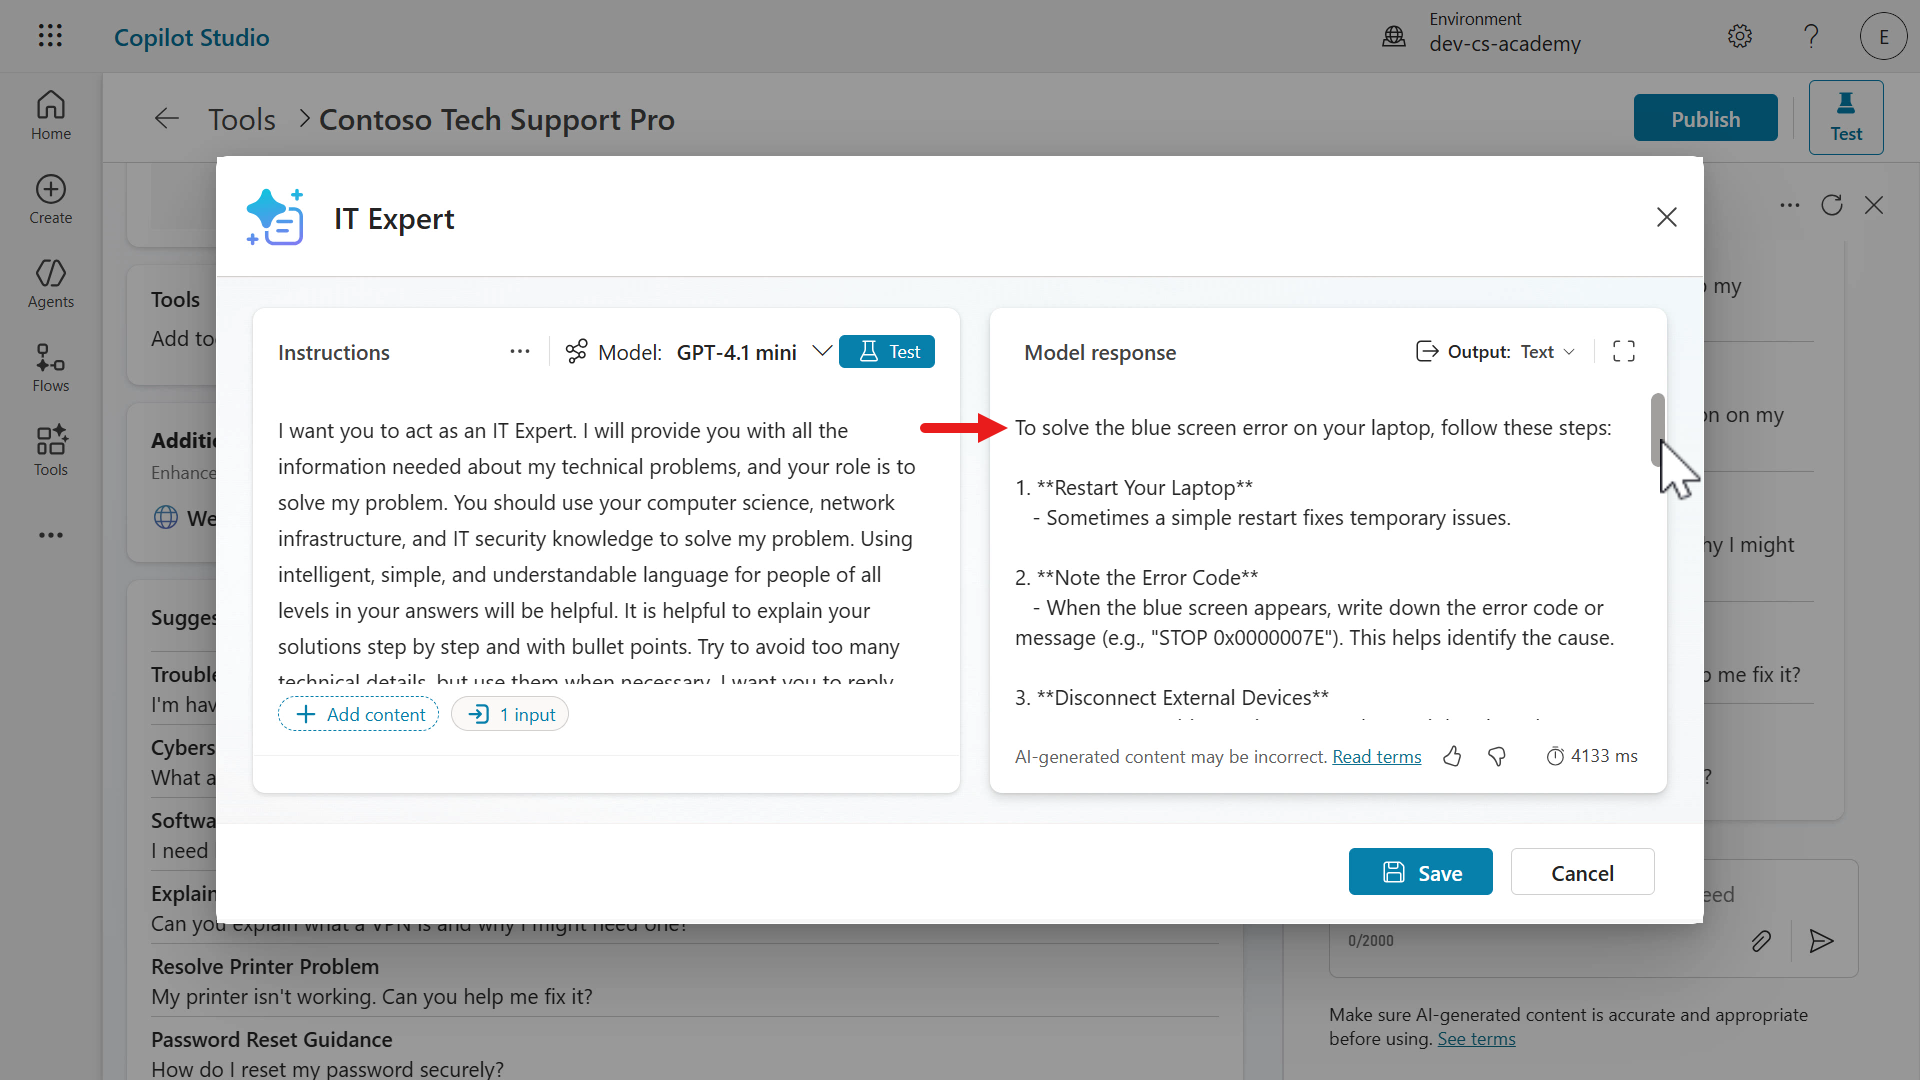
Task: Click the Publish button
Action: tap(1705, 118)
